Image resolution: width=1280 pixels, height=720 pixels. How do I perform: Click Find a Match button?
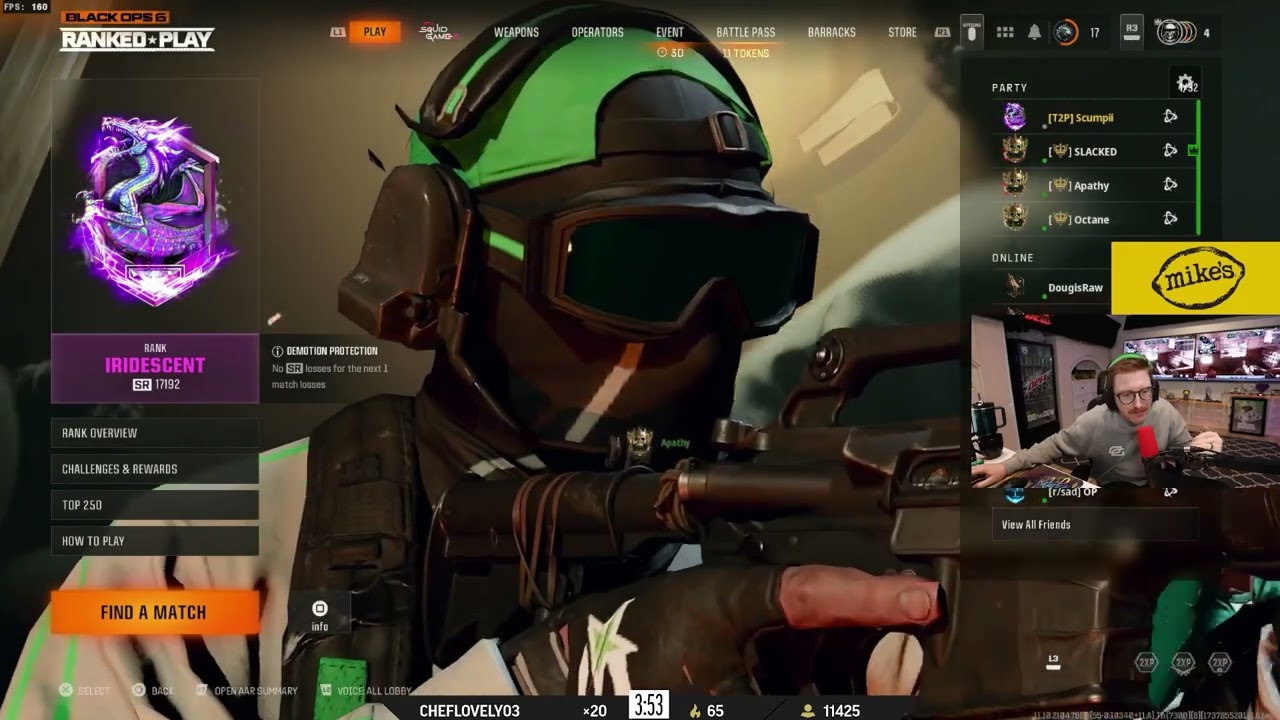pyautogui.click(x=155, y=612)
